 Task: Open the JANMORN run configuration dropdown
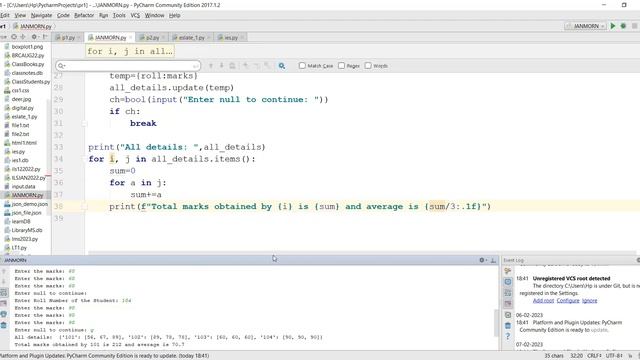[585, 26]
